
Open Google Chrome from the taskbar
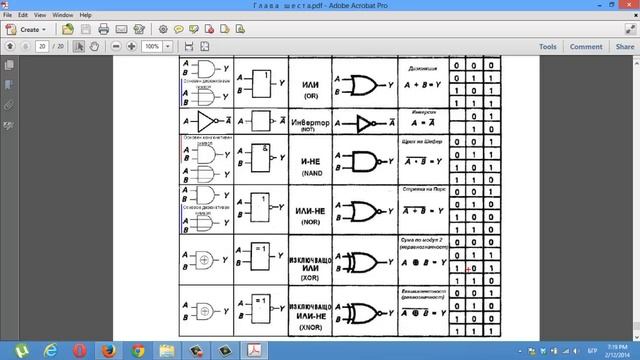point(138,351)
